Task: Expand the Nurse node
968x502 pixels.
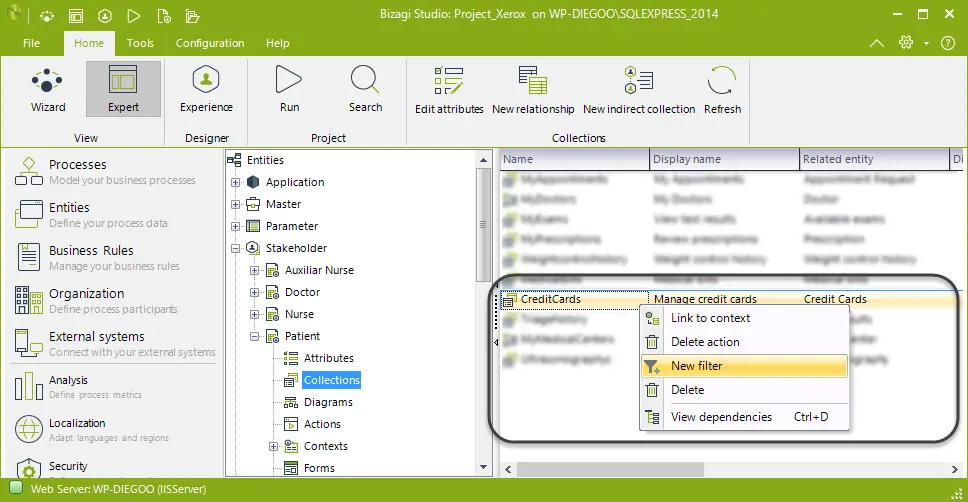Action: [254, 314]
